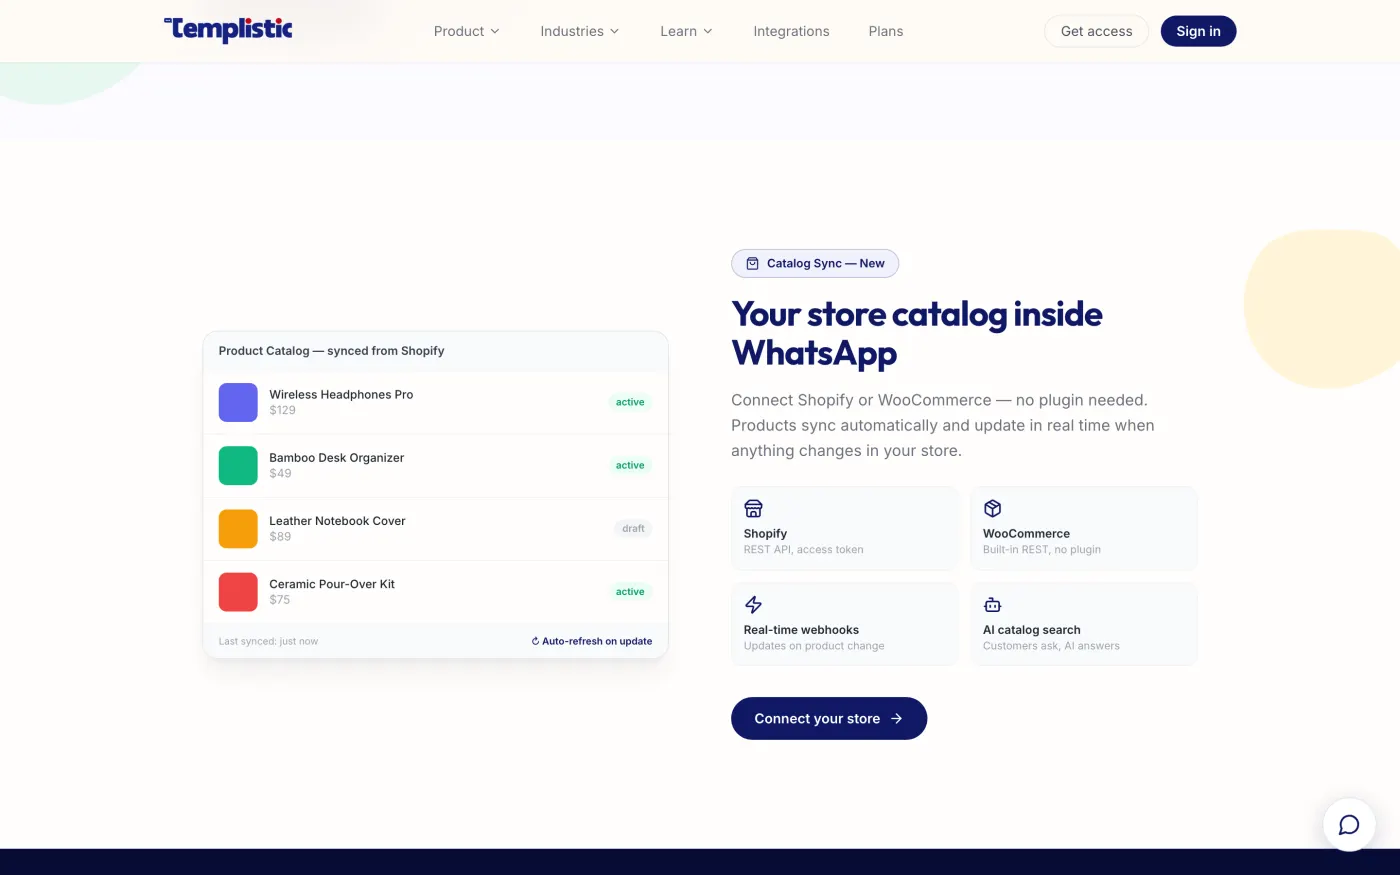1400x875 pixels.
Task: Click the $89 price
Action: (280, 536)
